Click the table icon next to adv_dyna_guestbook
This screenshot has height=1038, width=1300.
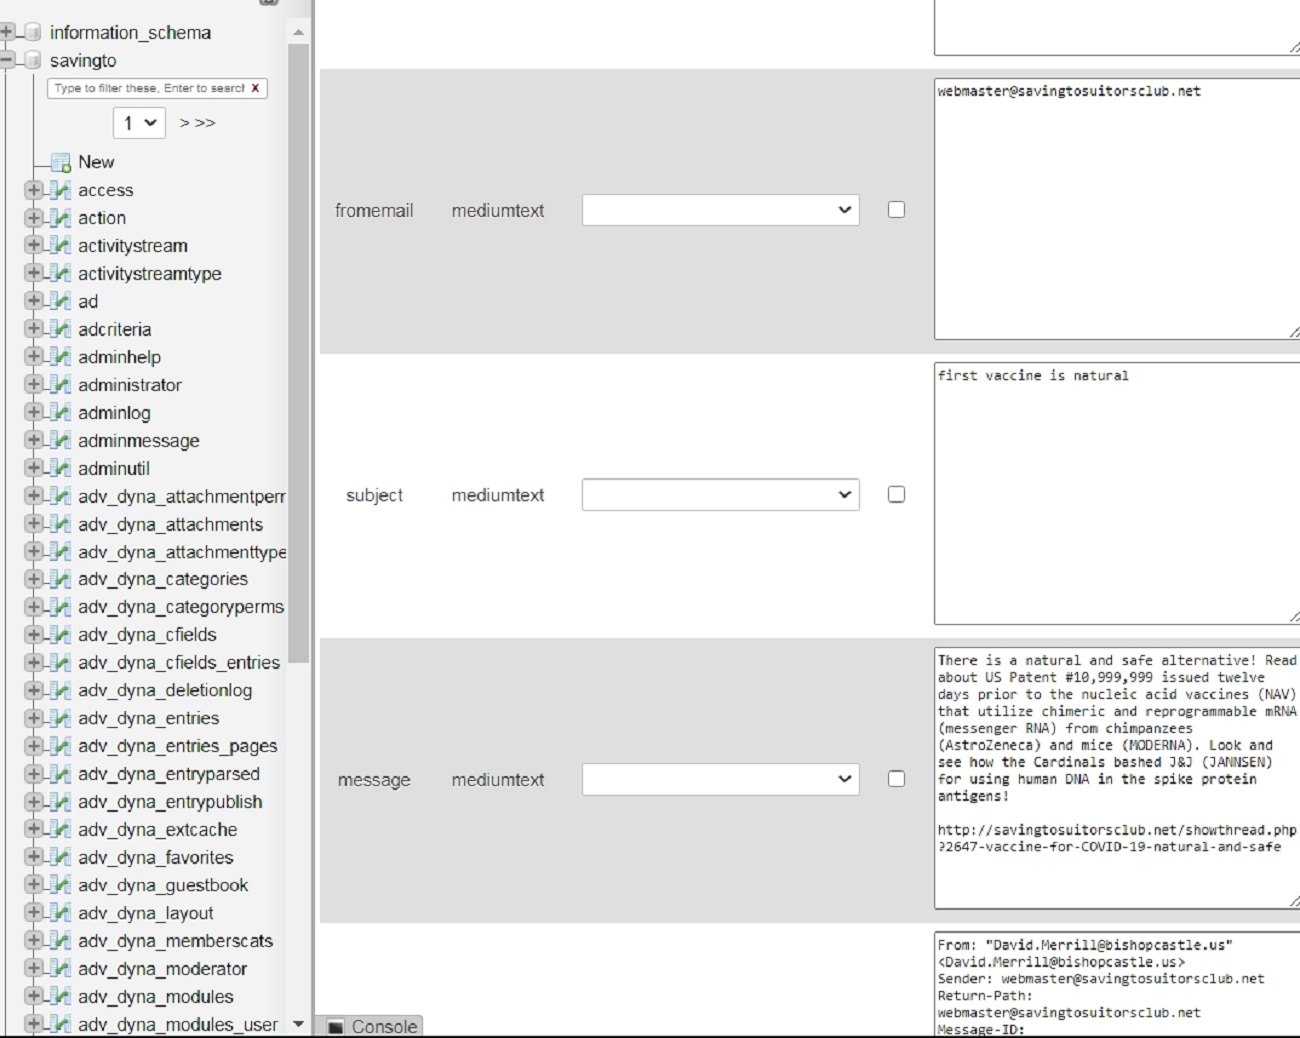pos(60,885)
